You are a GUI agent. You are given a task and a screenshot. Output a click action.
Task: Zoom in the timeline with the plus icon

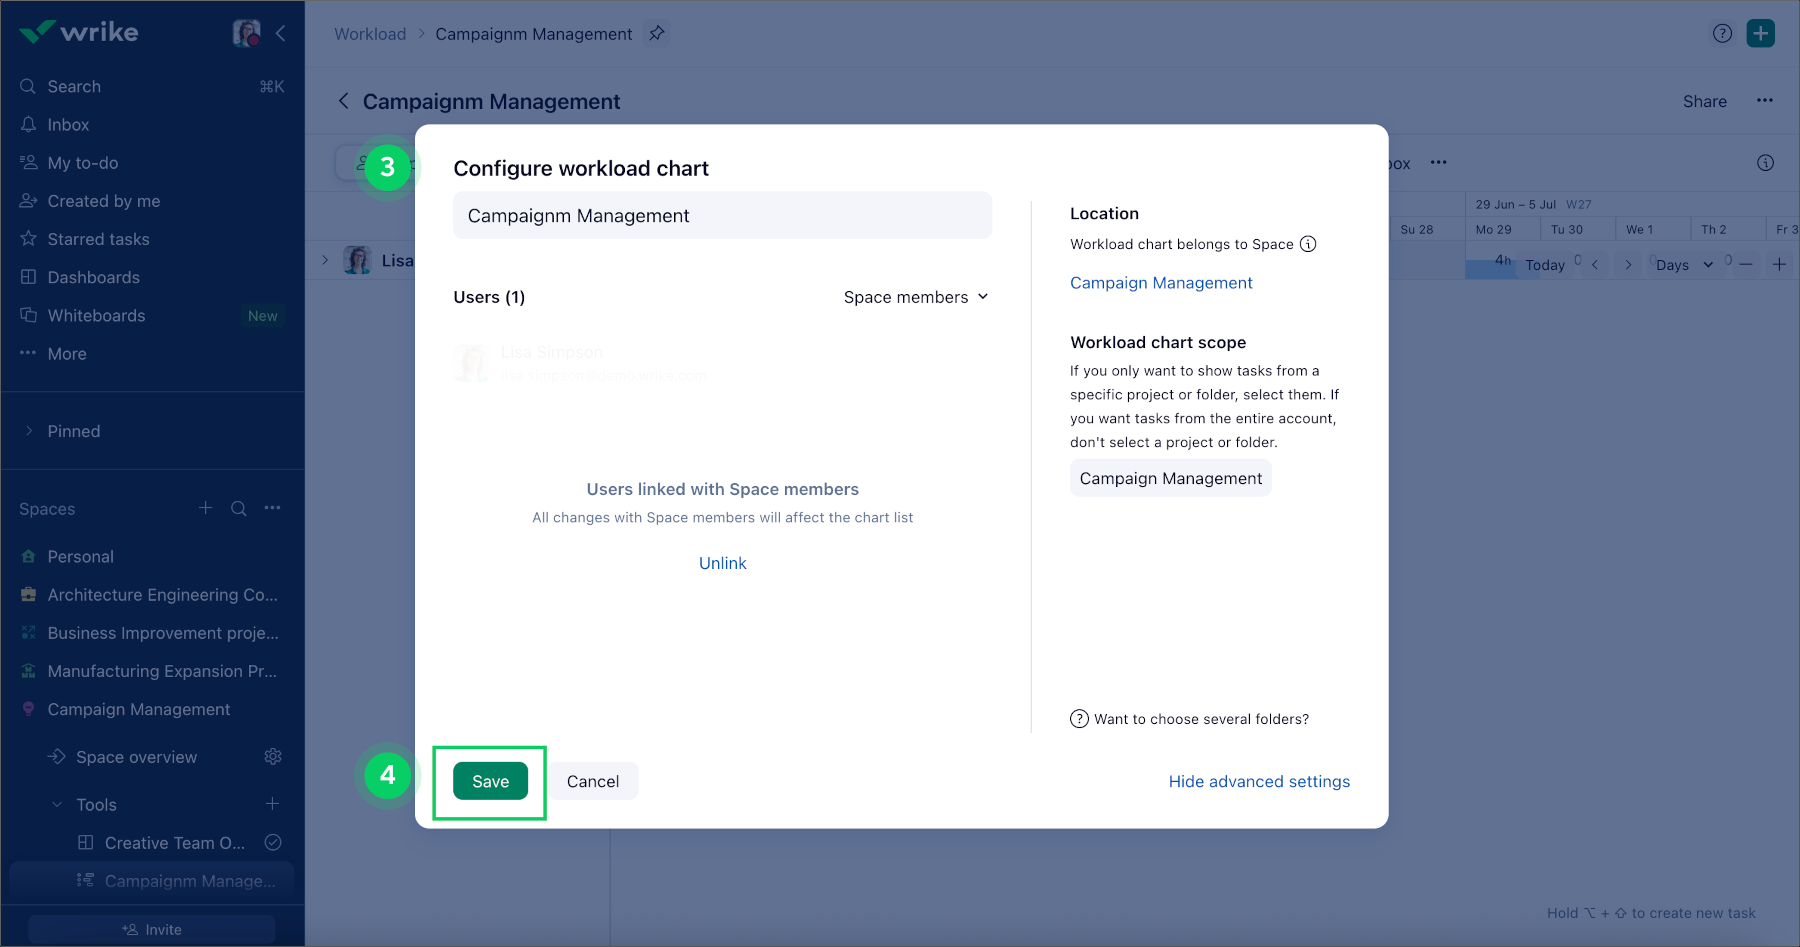pyautogui.click(x=1779, y=265)
